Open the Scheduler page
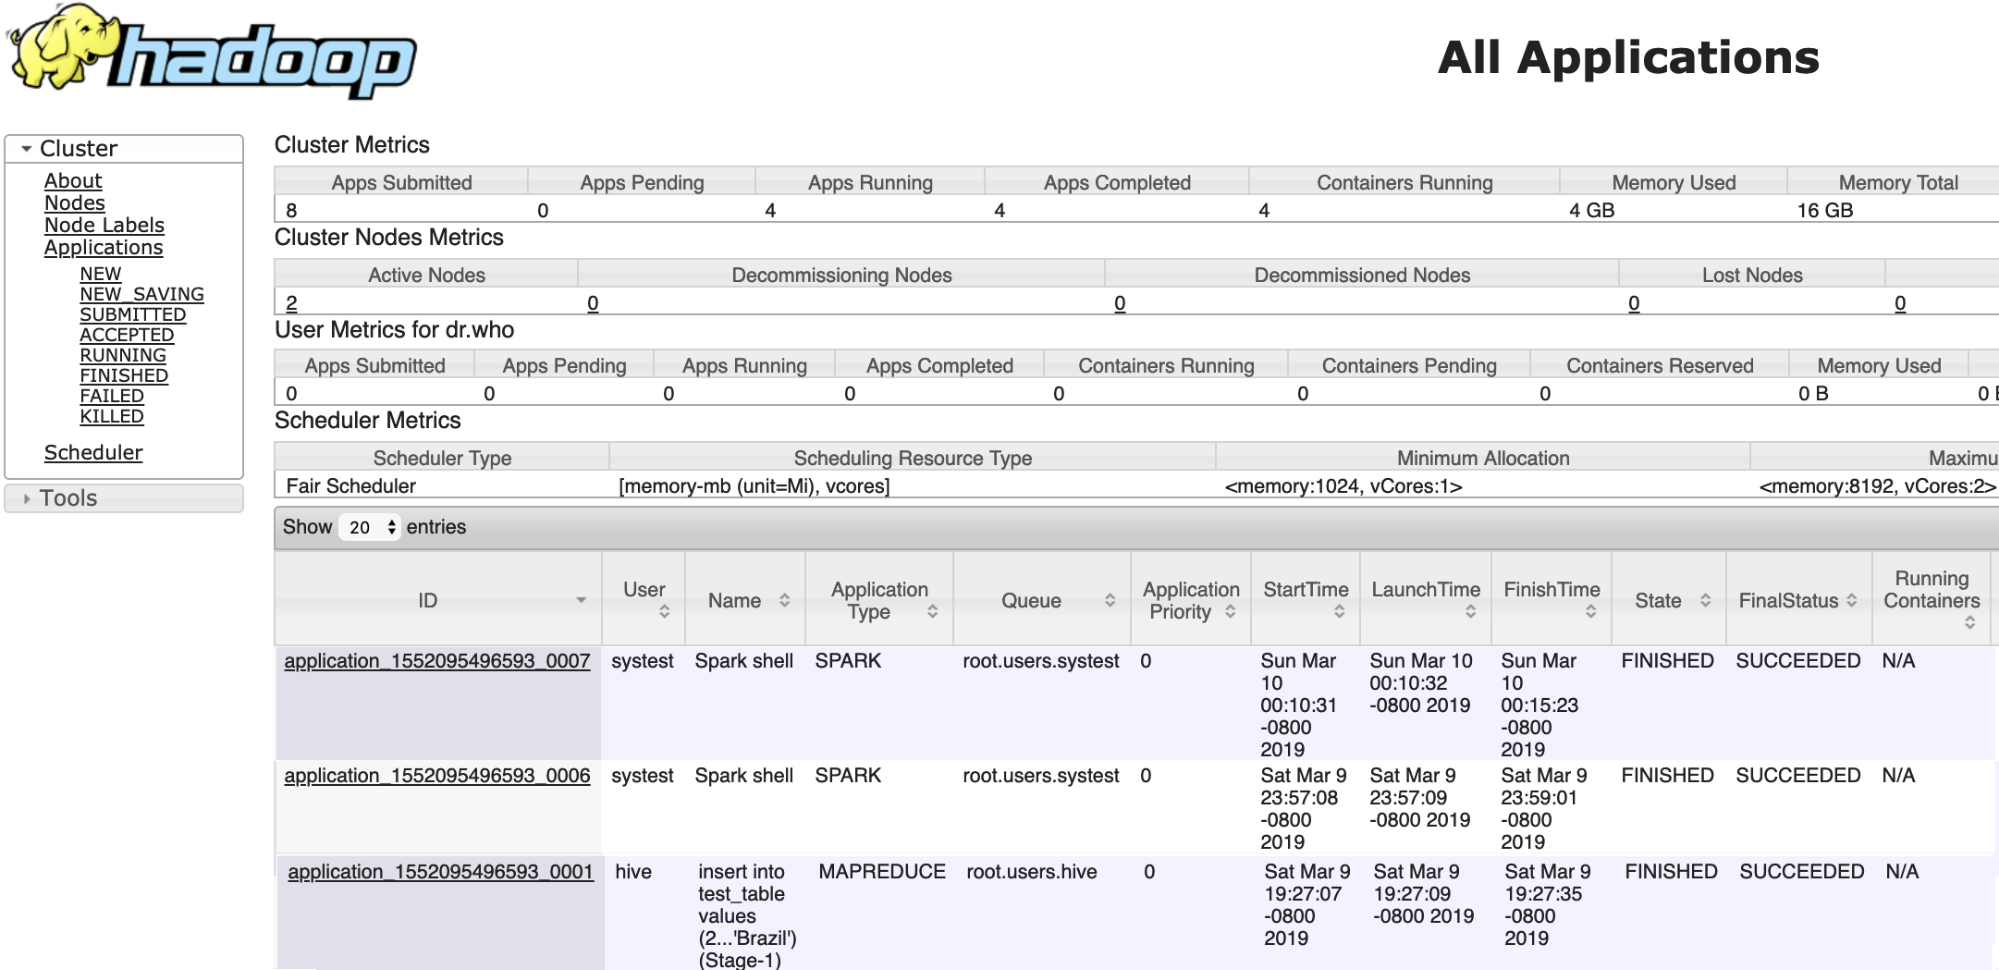Viewport: 1999px width, 970px height. point(93,453)
